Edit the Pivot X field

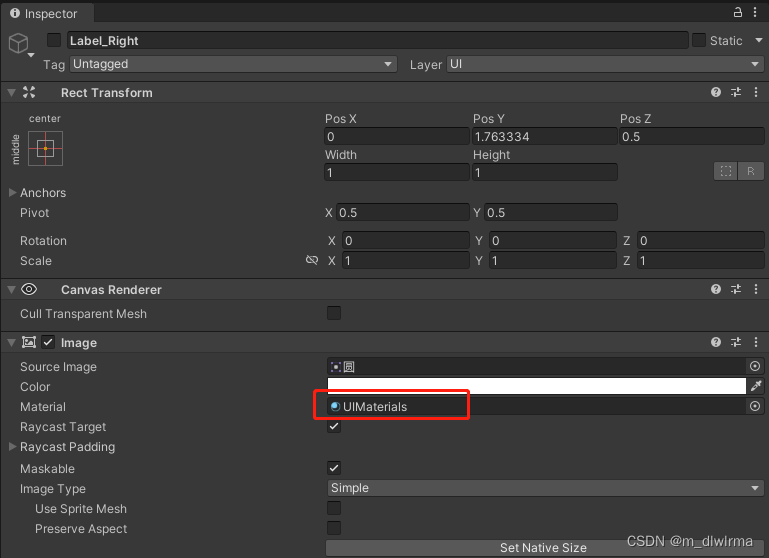pos(403,212)
